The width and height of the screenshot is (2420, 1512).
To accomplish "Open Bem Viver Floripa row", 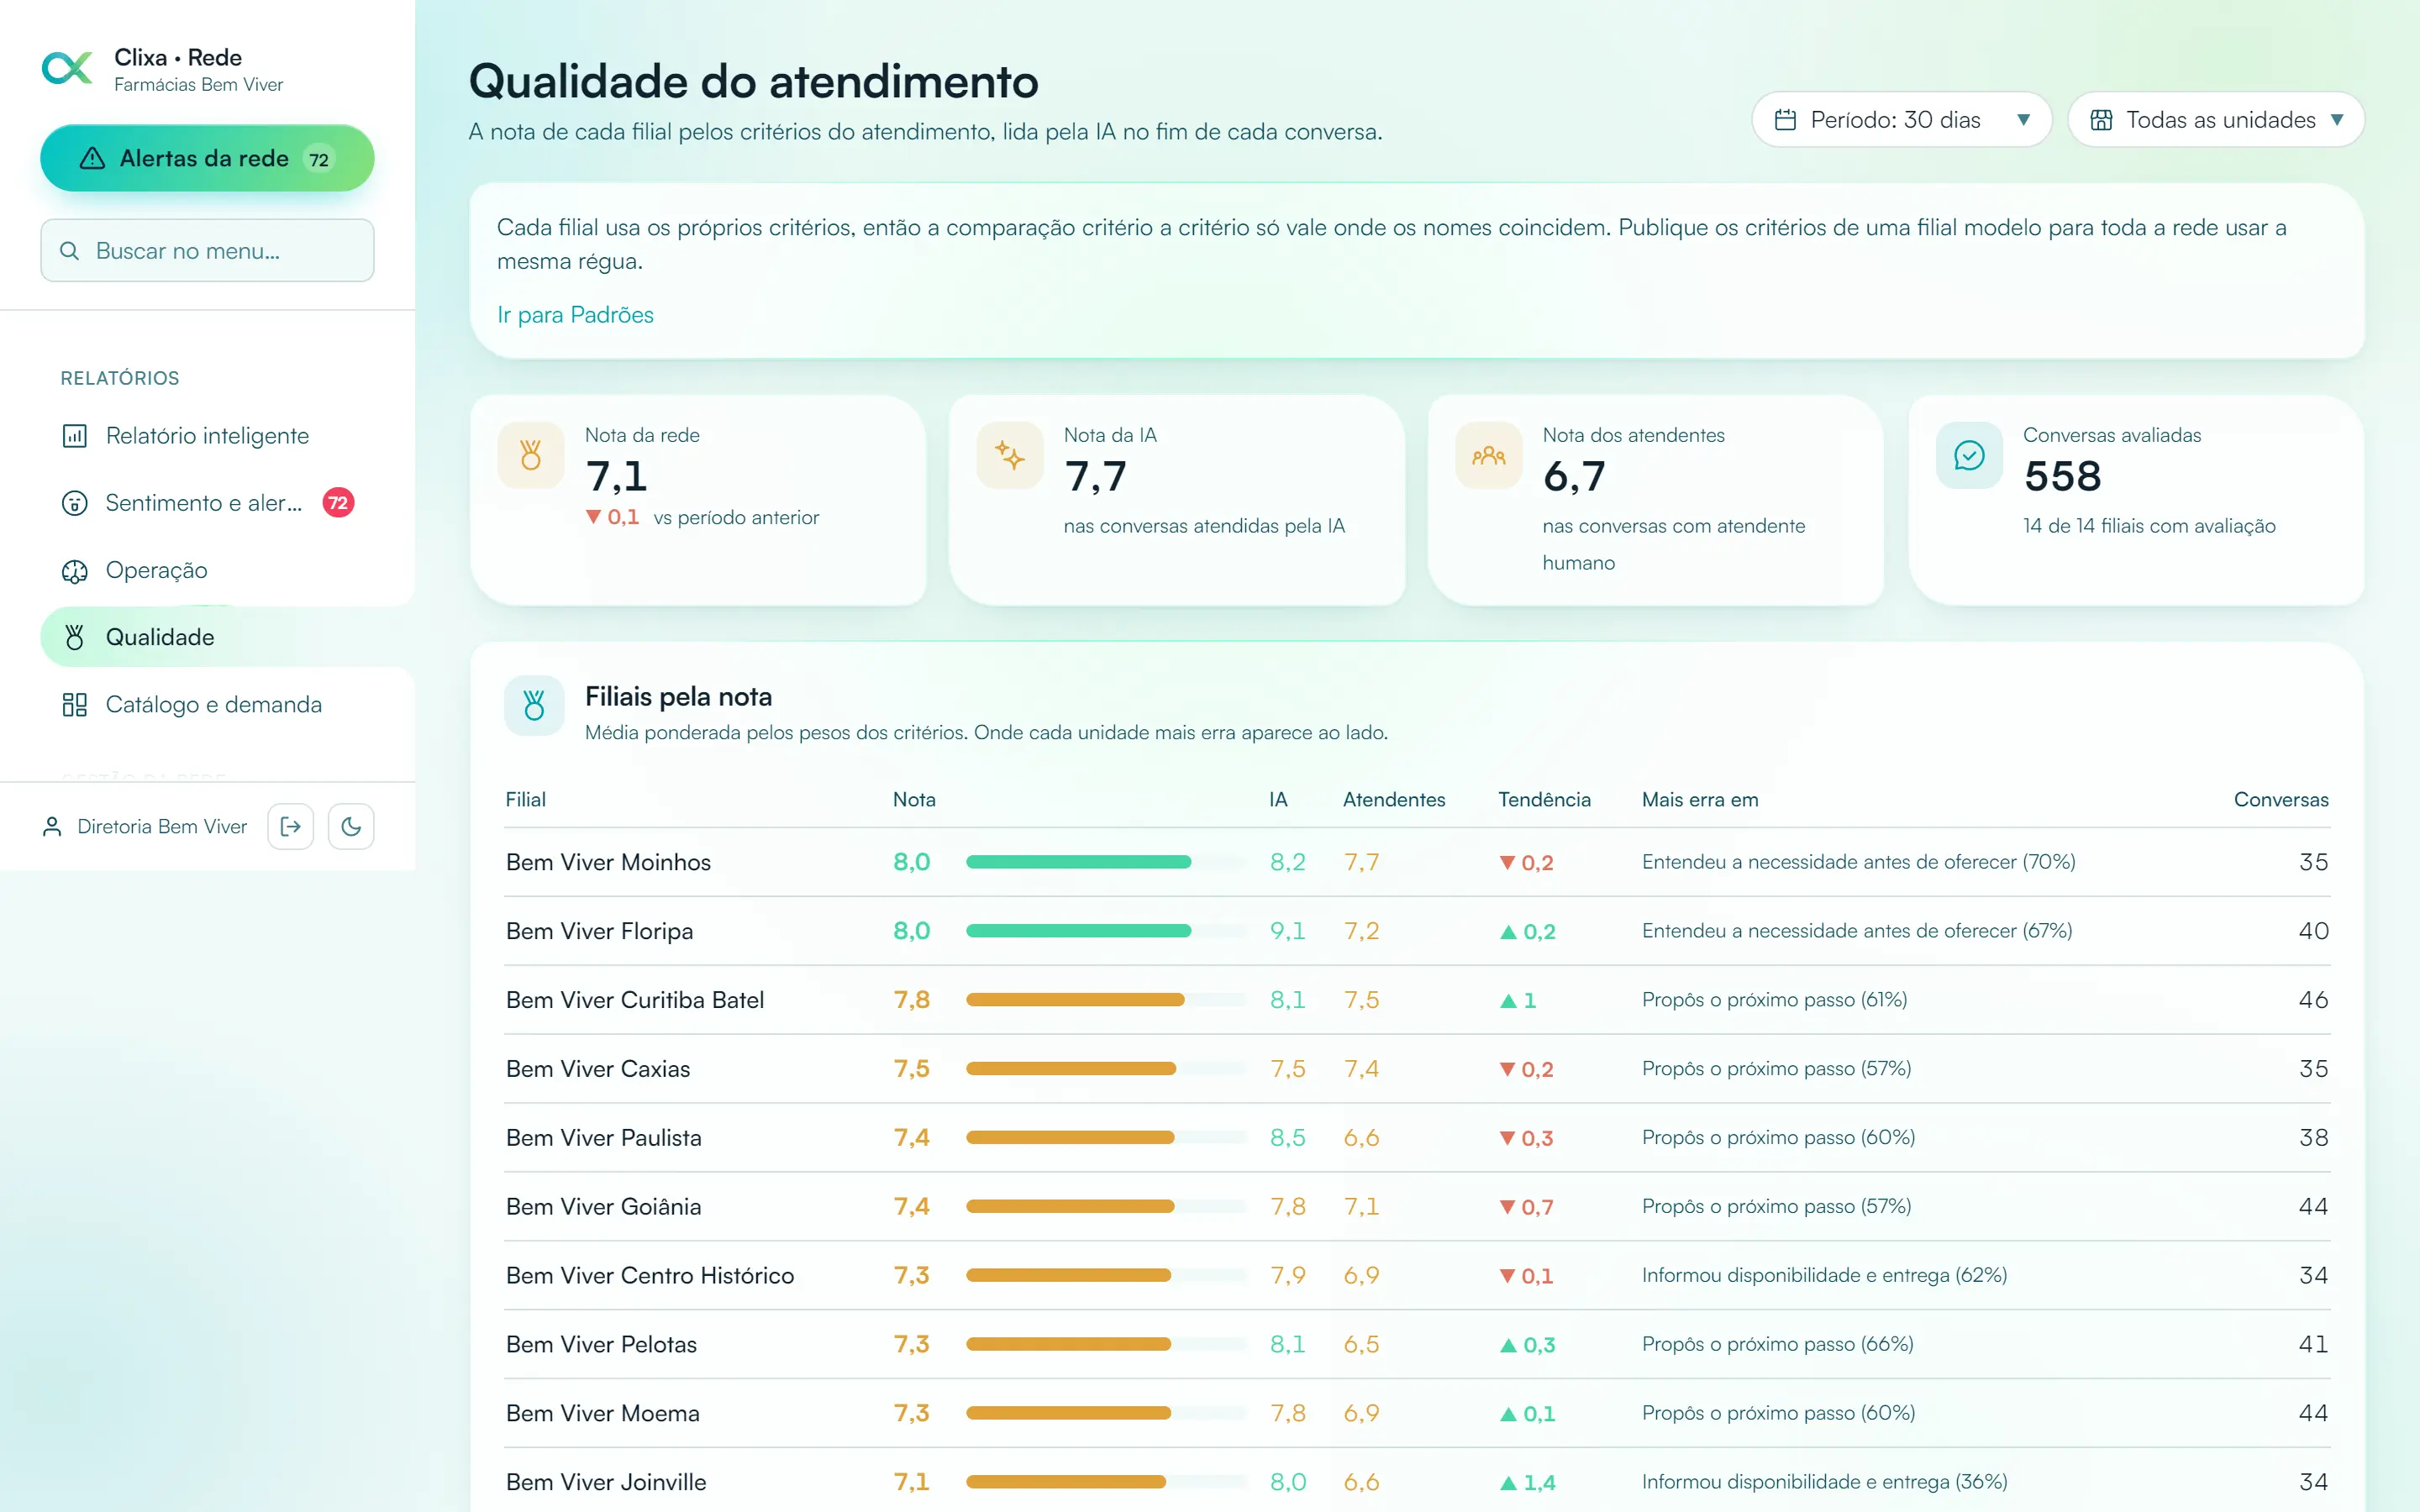I will [x=1417, y=931].
